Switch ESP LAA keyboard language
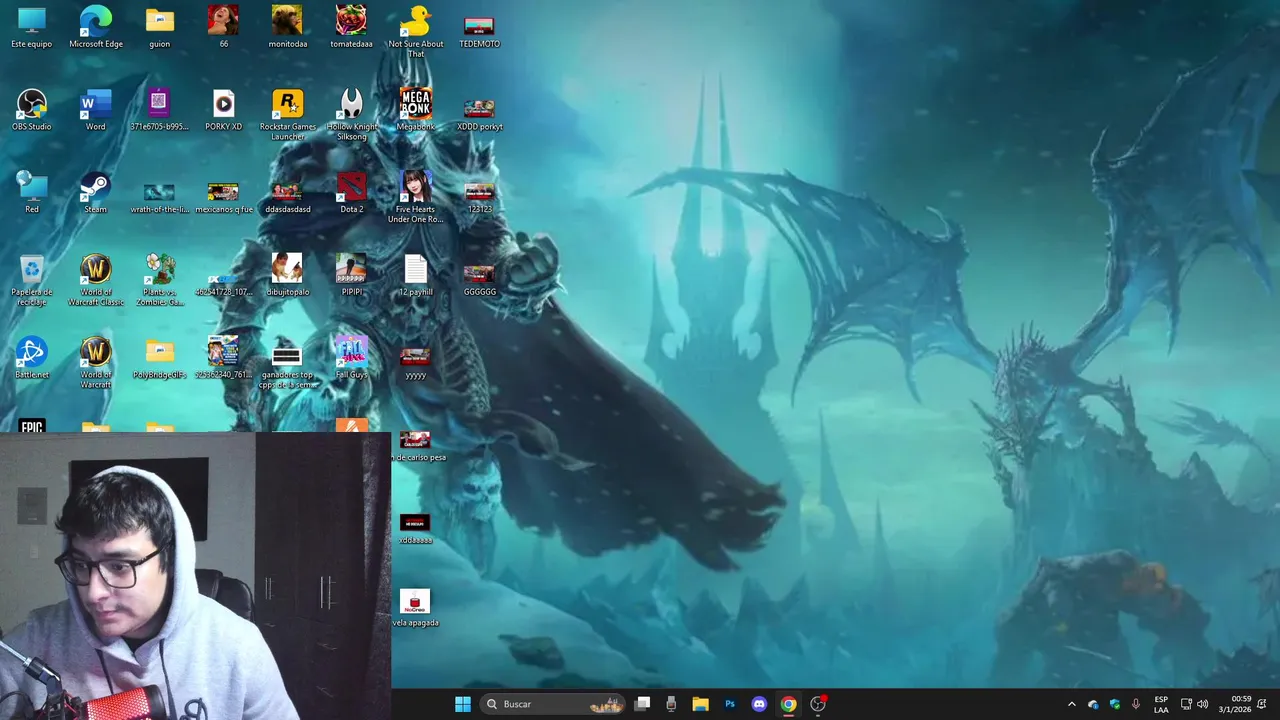Image resolution: width=1280 pixels, height=720 pixels. click(x=1161, y=704)
